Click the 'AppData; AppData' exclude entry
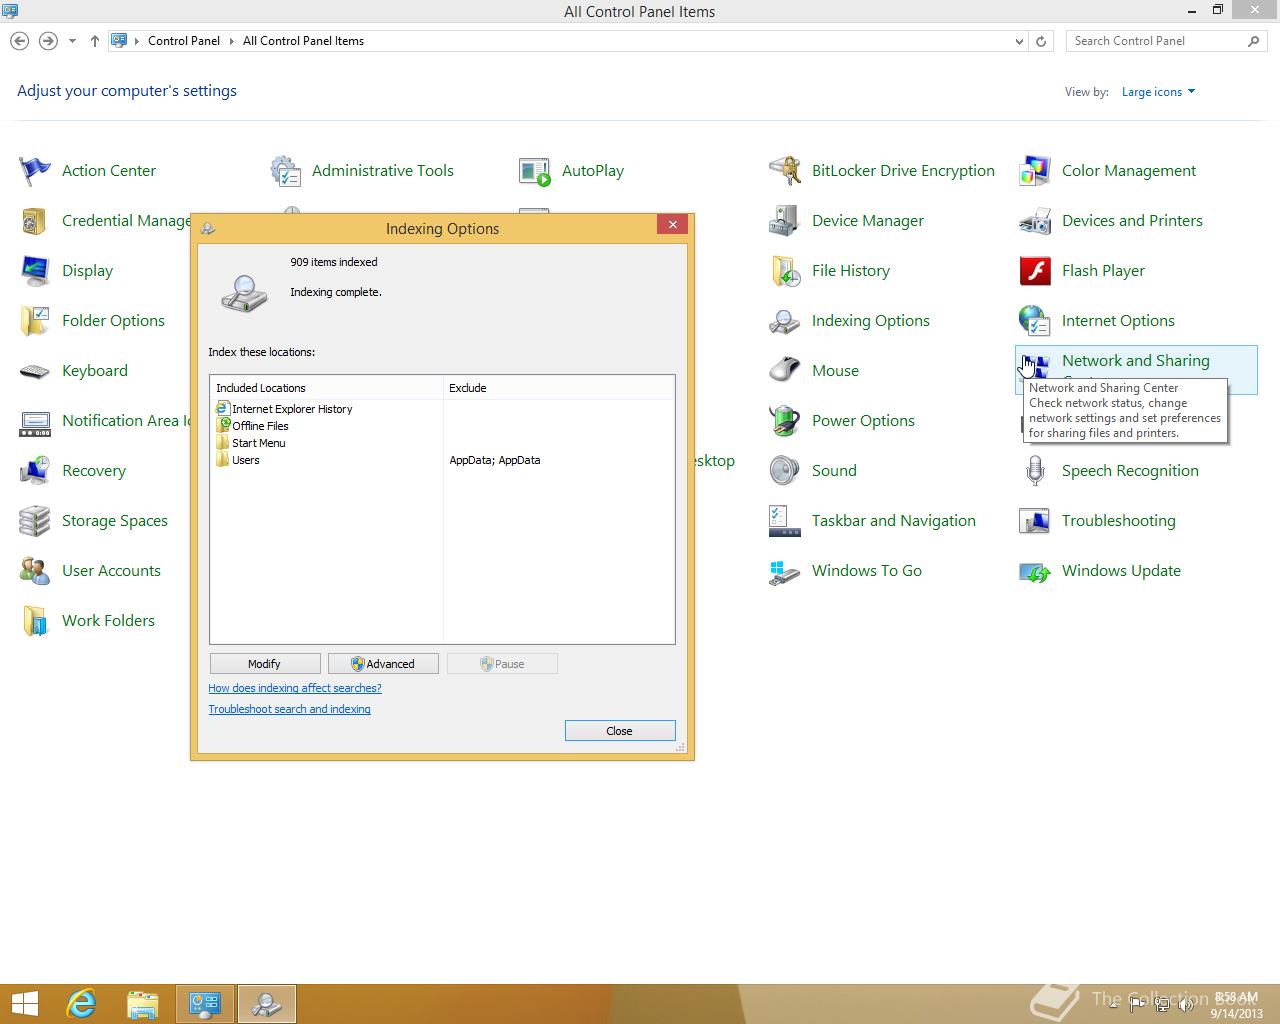Viewport: 1280px width, 1024px height. click(x=495, y=460)
